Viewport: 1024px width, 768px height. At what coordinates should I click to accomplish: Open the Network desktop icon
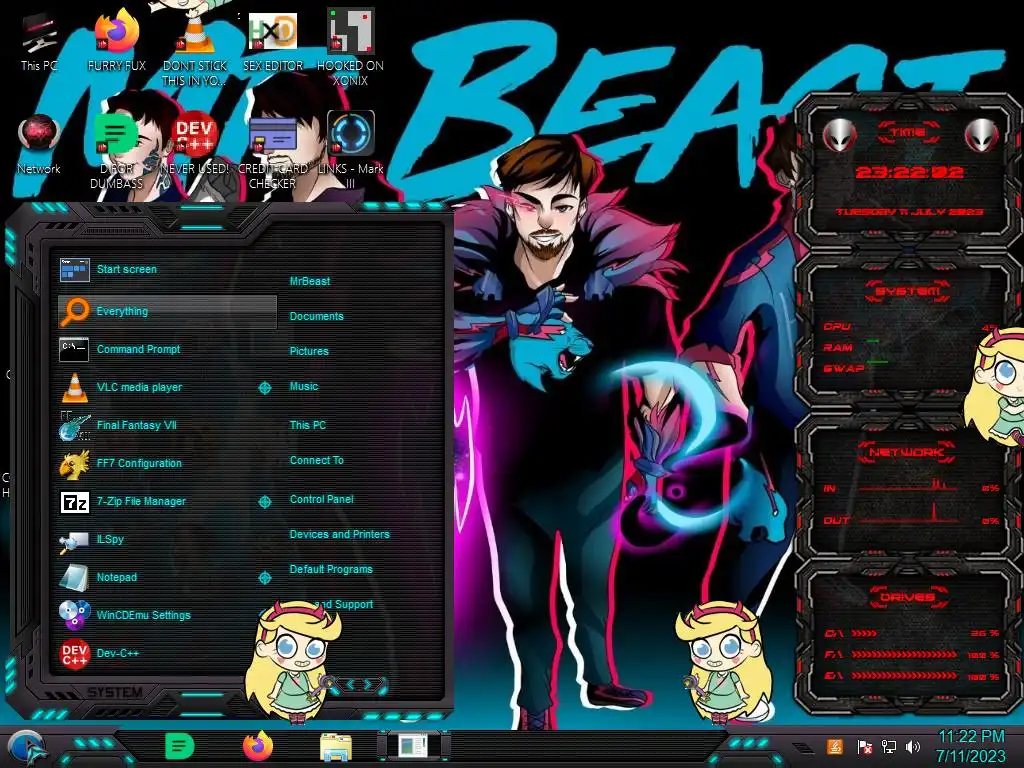(x=39, y=144)
